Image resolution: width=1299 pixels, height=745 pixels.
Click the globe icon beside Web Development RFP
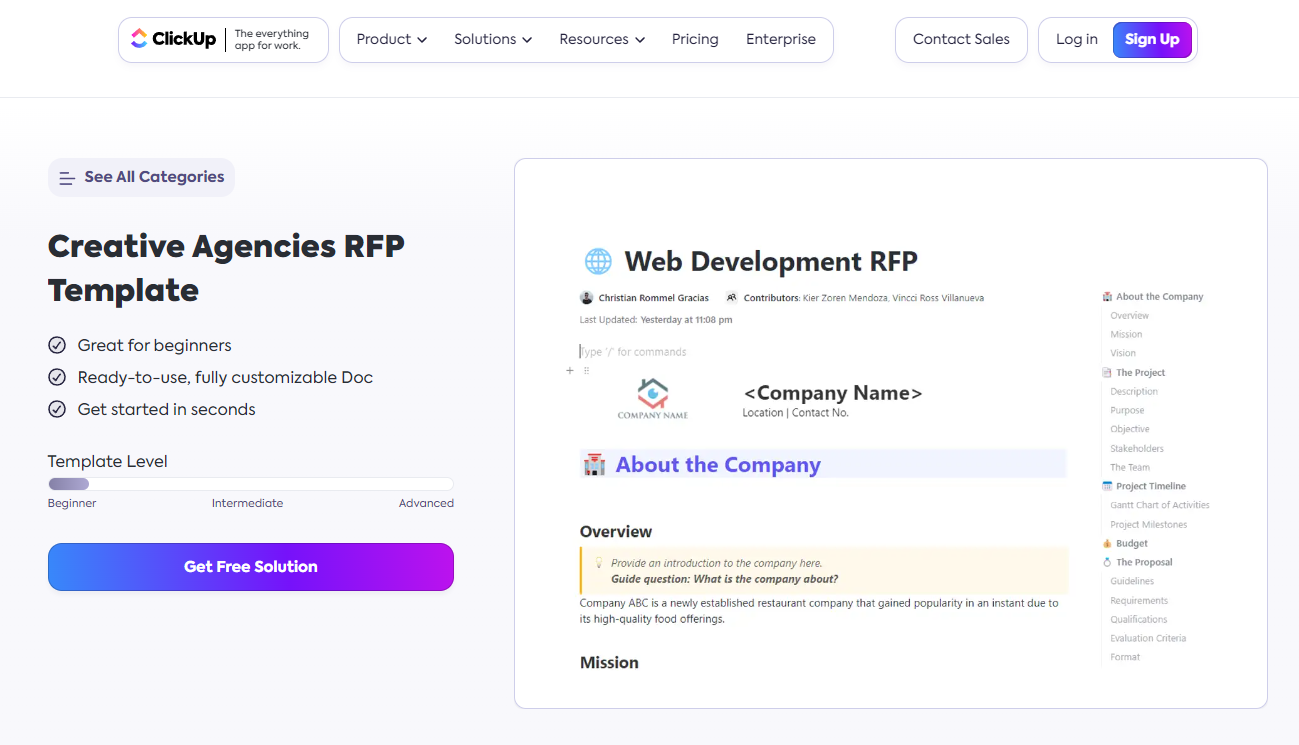pyautogui.click(x=598, y=261)
